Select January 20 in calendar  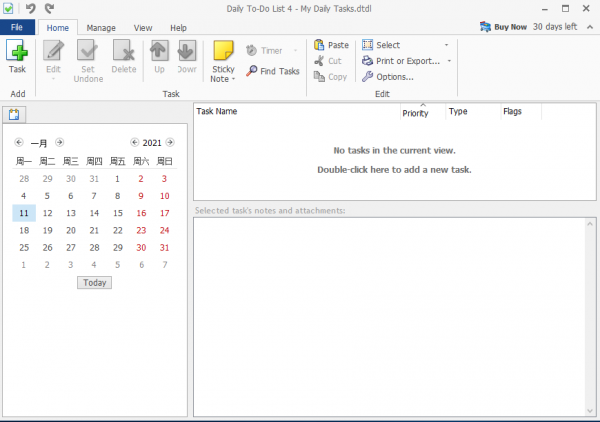point(71,230)
